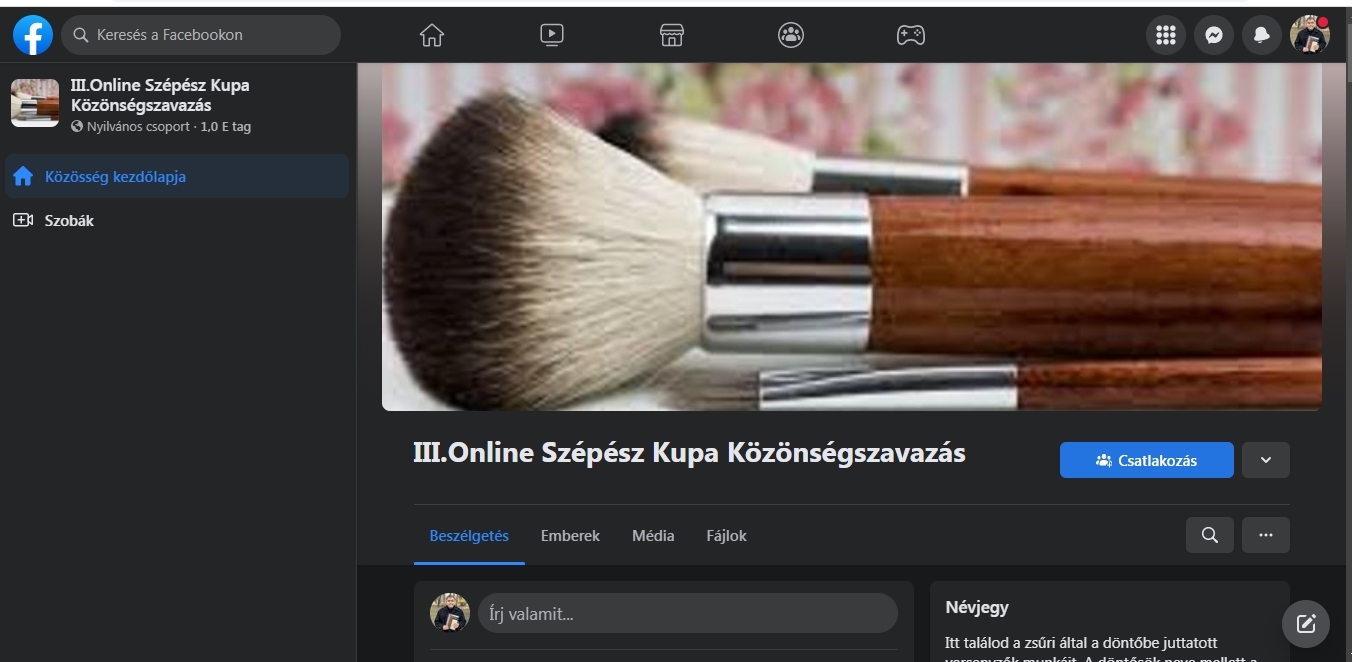Expand the dropdown arrow beside Csatlakozás
This screenshot has width=1352, height=662.
tap(1265, 460)
